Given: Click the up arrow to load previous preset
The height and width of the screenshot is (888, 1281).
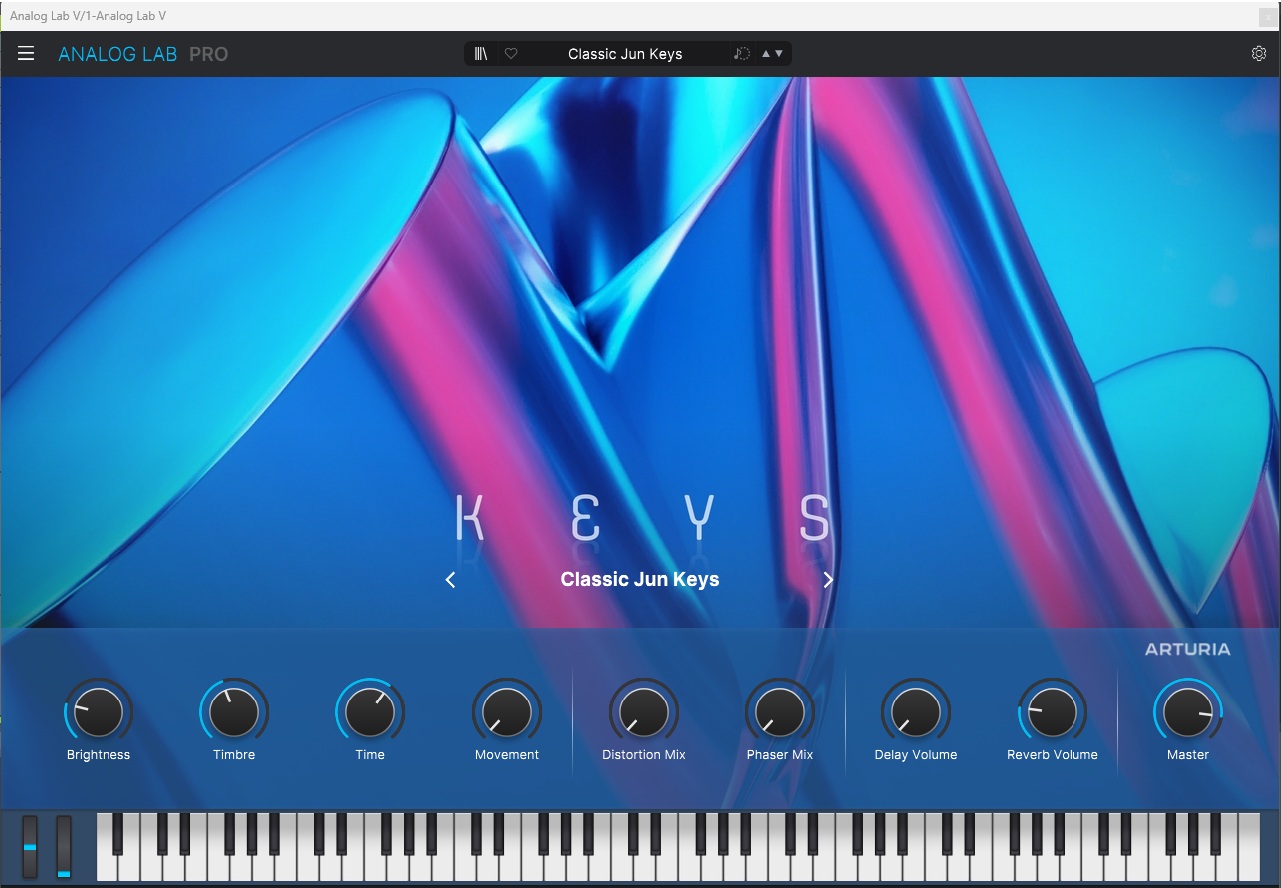Looking at the screenshot, I should tap(765, 53).
